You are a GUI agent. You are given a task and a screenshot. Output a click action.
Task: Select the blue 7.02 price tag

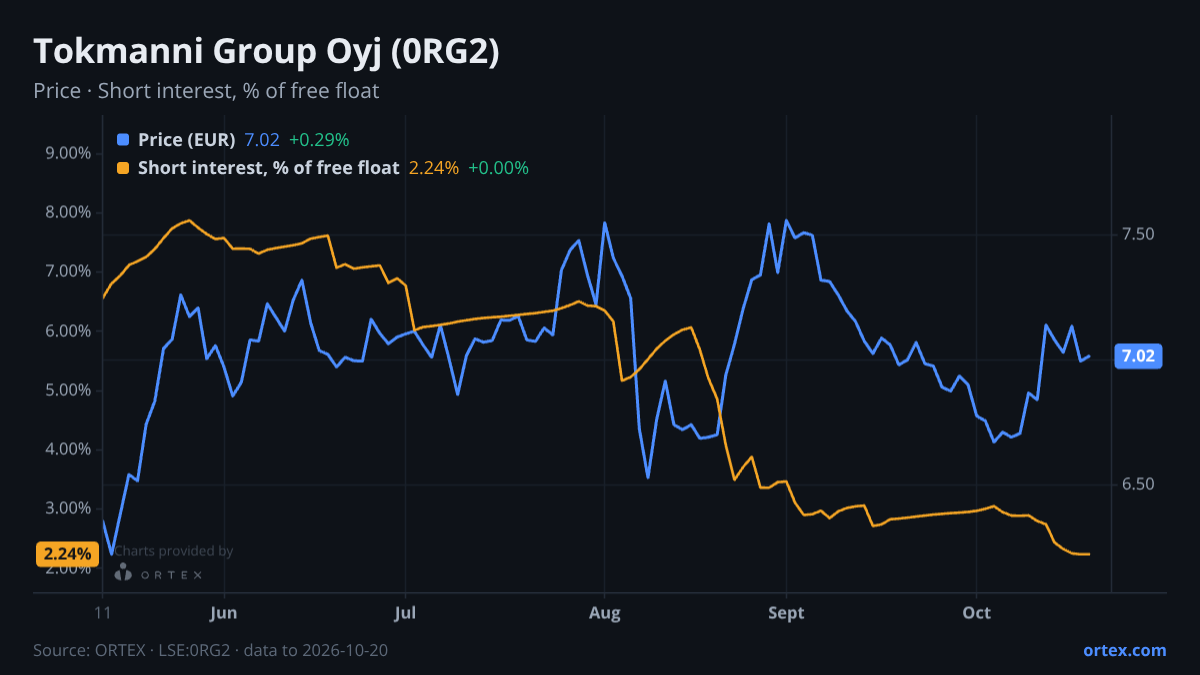pos(1138,356)
